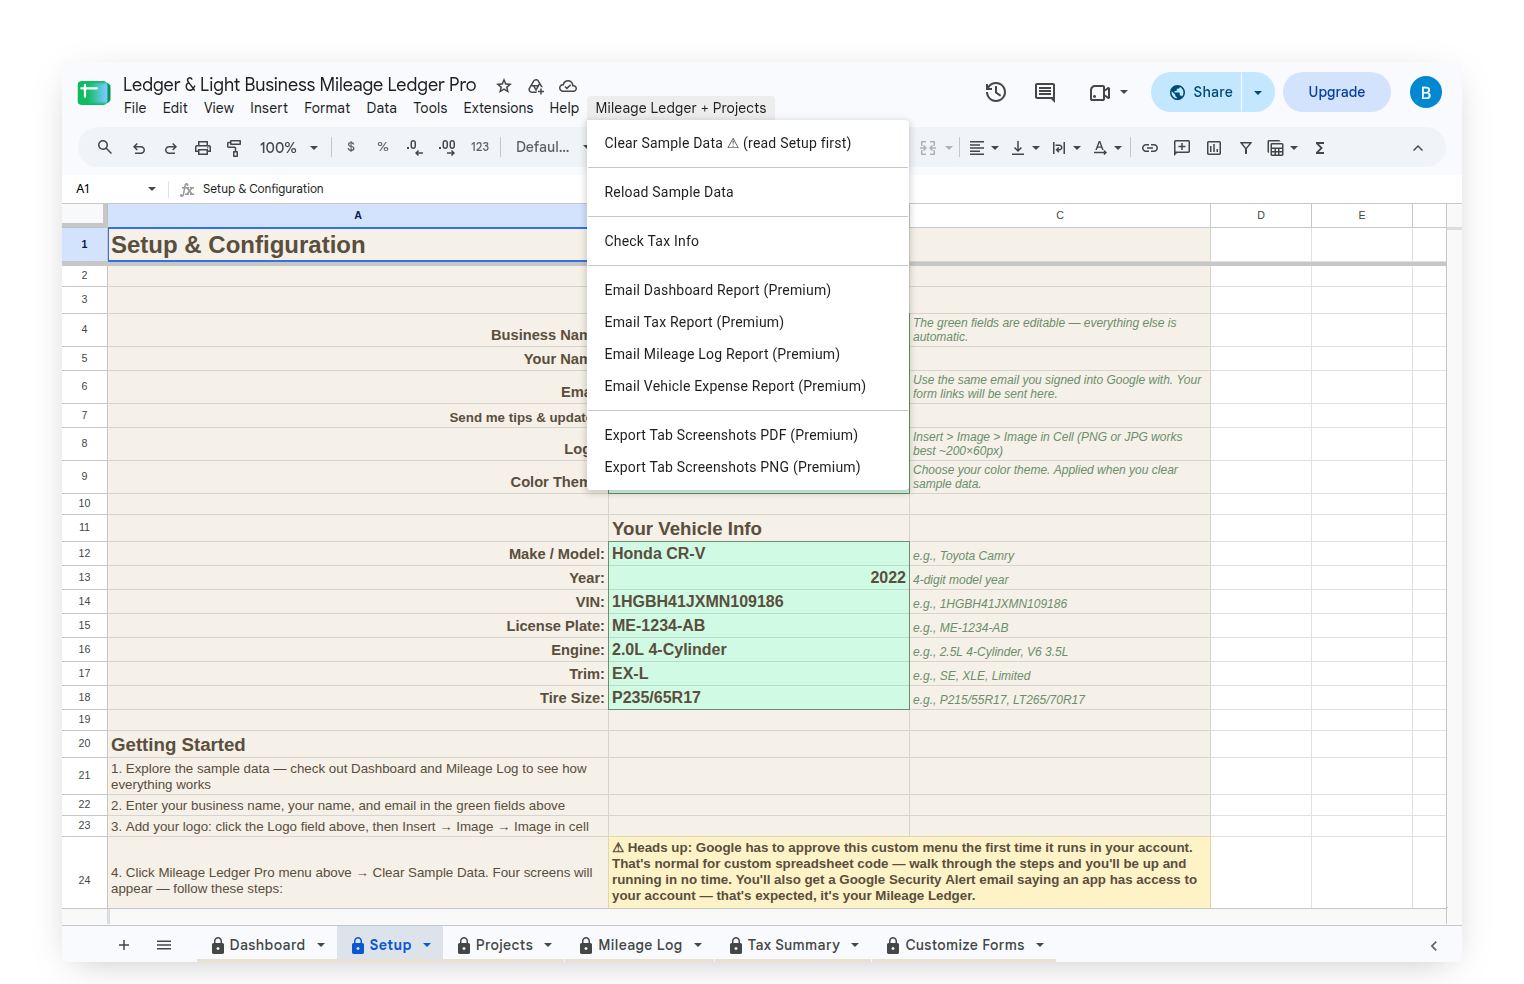Open the Dashboard tab dropdown arrow

click(x=321, y=945)
